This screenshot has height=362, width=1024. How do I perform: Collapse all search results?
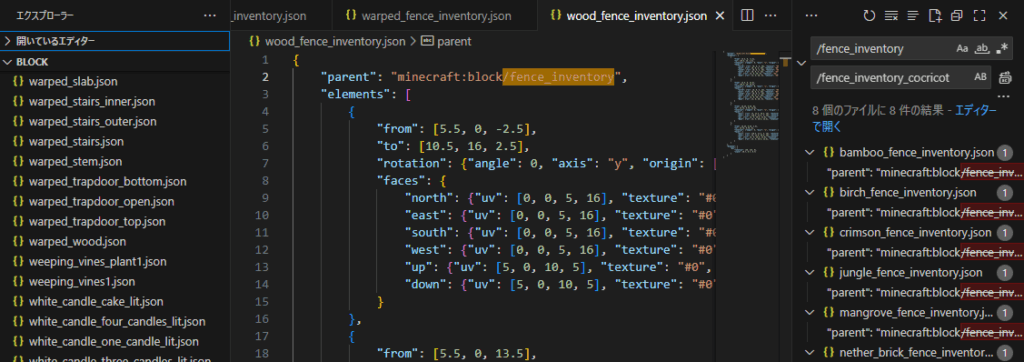pyautogui.click(x=957, y=16)
